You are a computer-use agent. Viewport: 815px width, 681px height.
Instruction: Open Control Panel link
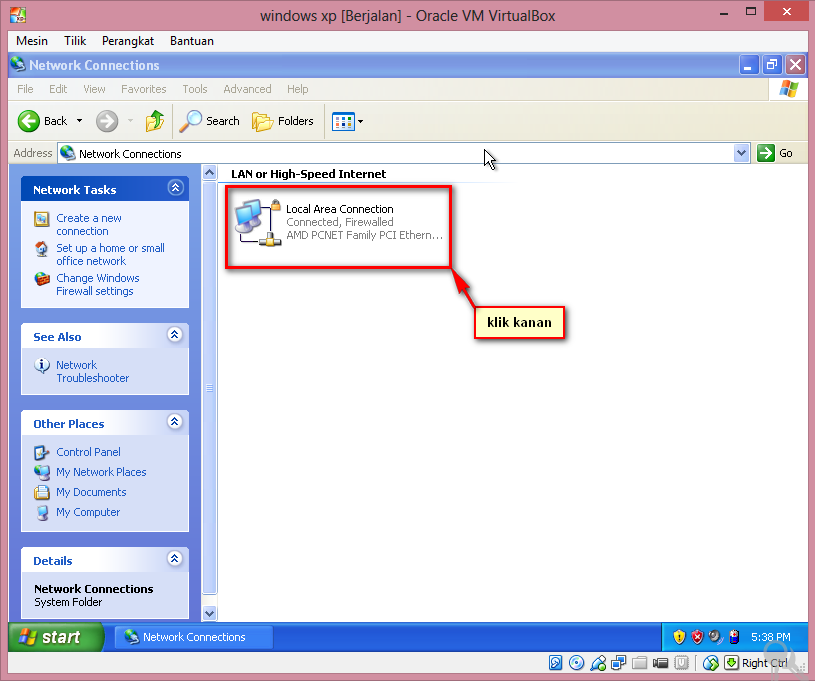[88, 452]
